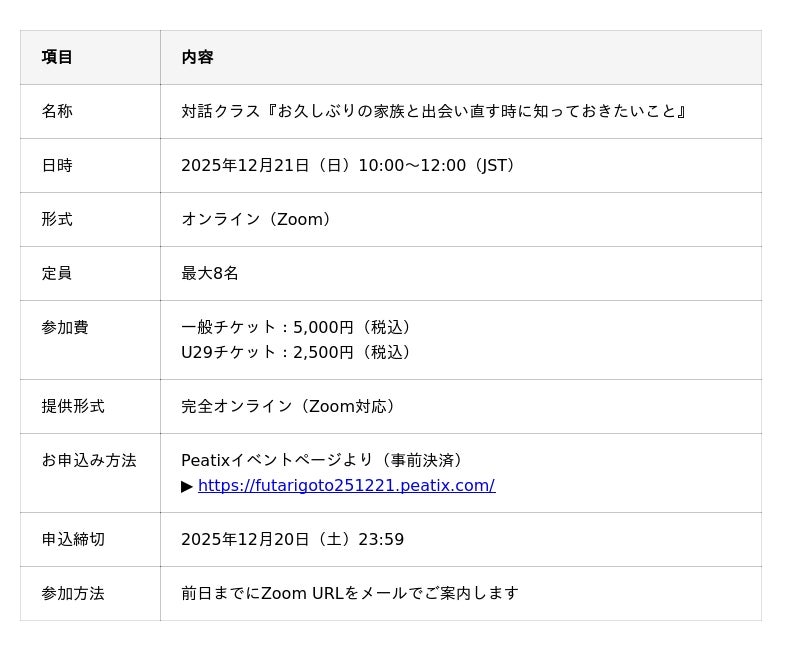800x651 pixels.
Task: Click the 形式 row label
Action: [57, 220]
